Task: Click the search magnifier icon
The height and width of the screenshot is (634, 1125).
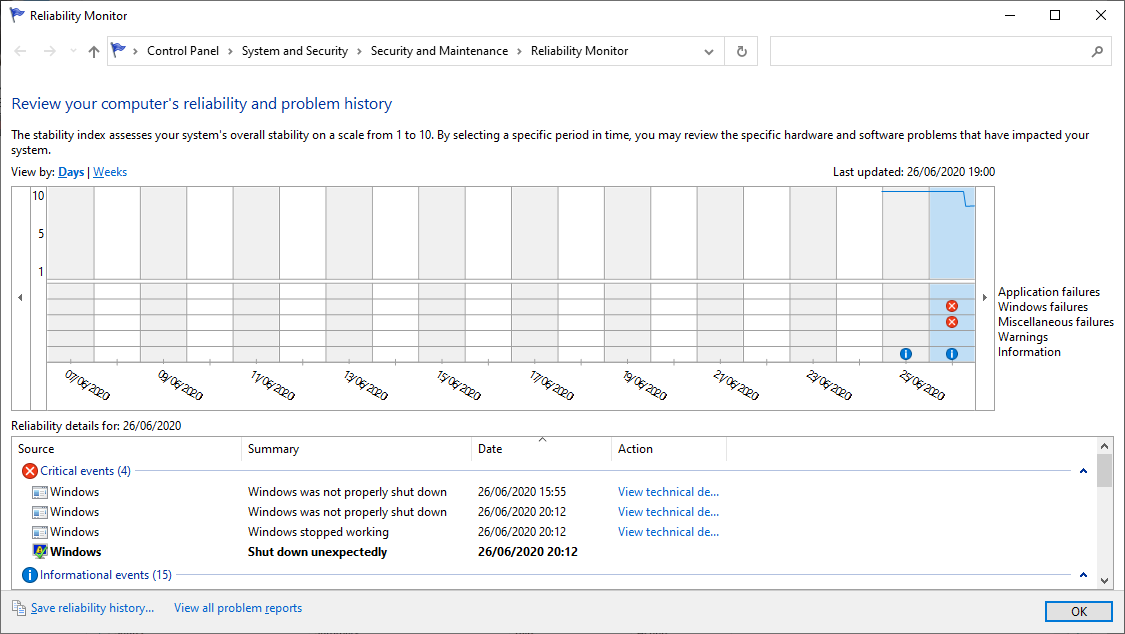Action: point(1097,51)
